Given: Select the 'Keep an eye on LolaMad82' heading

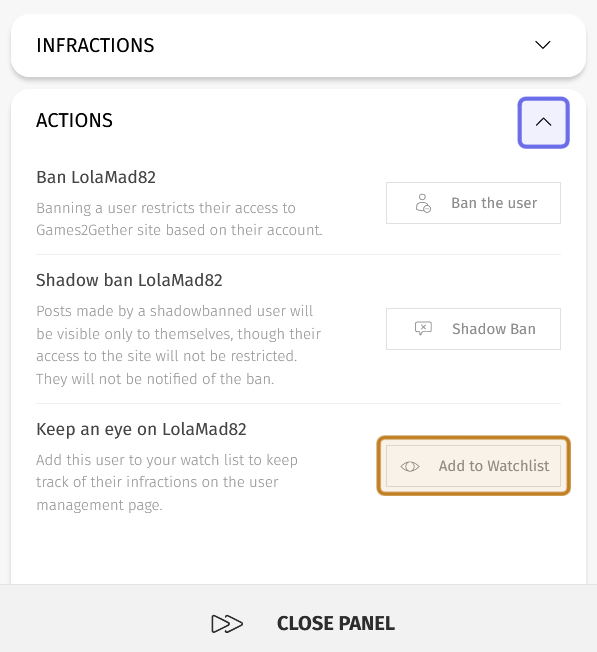Looking at the screenshot, I should (141, 429).
